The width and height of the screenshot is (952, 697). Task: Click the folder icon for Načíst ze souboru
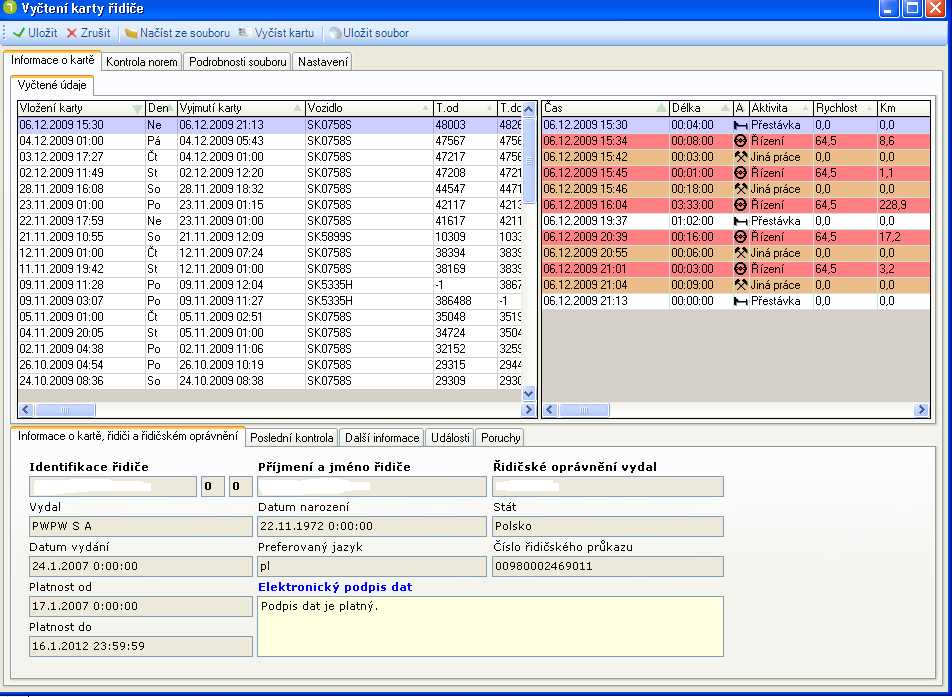pos(131,33)
